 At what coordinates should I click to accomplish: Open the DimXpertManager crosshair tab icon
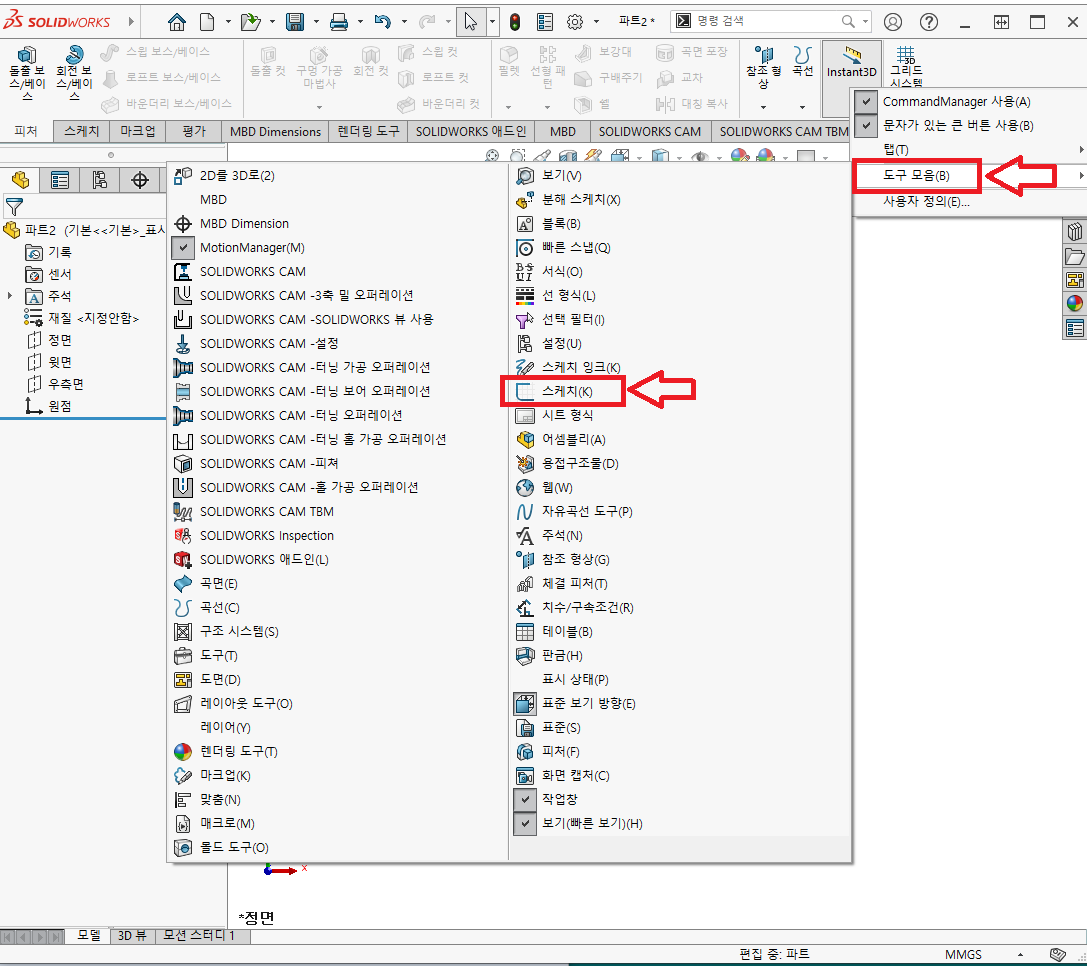pos(140,181)
